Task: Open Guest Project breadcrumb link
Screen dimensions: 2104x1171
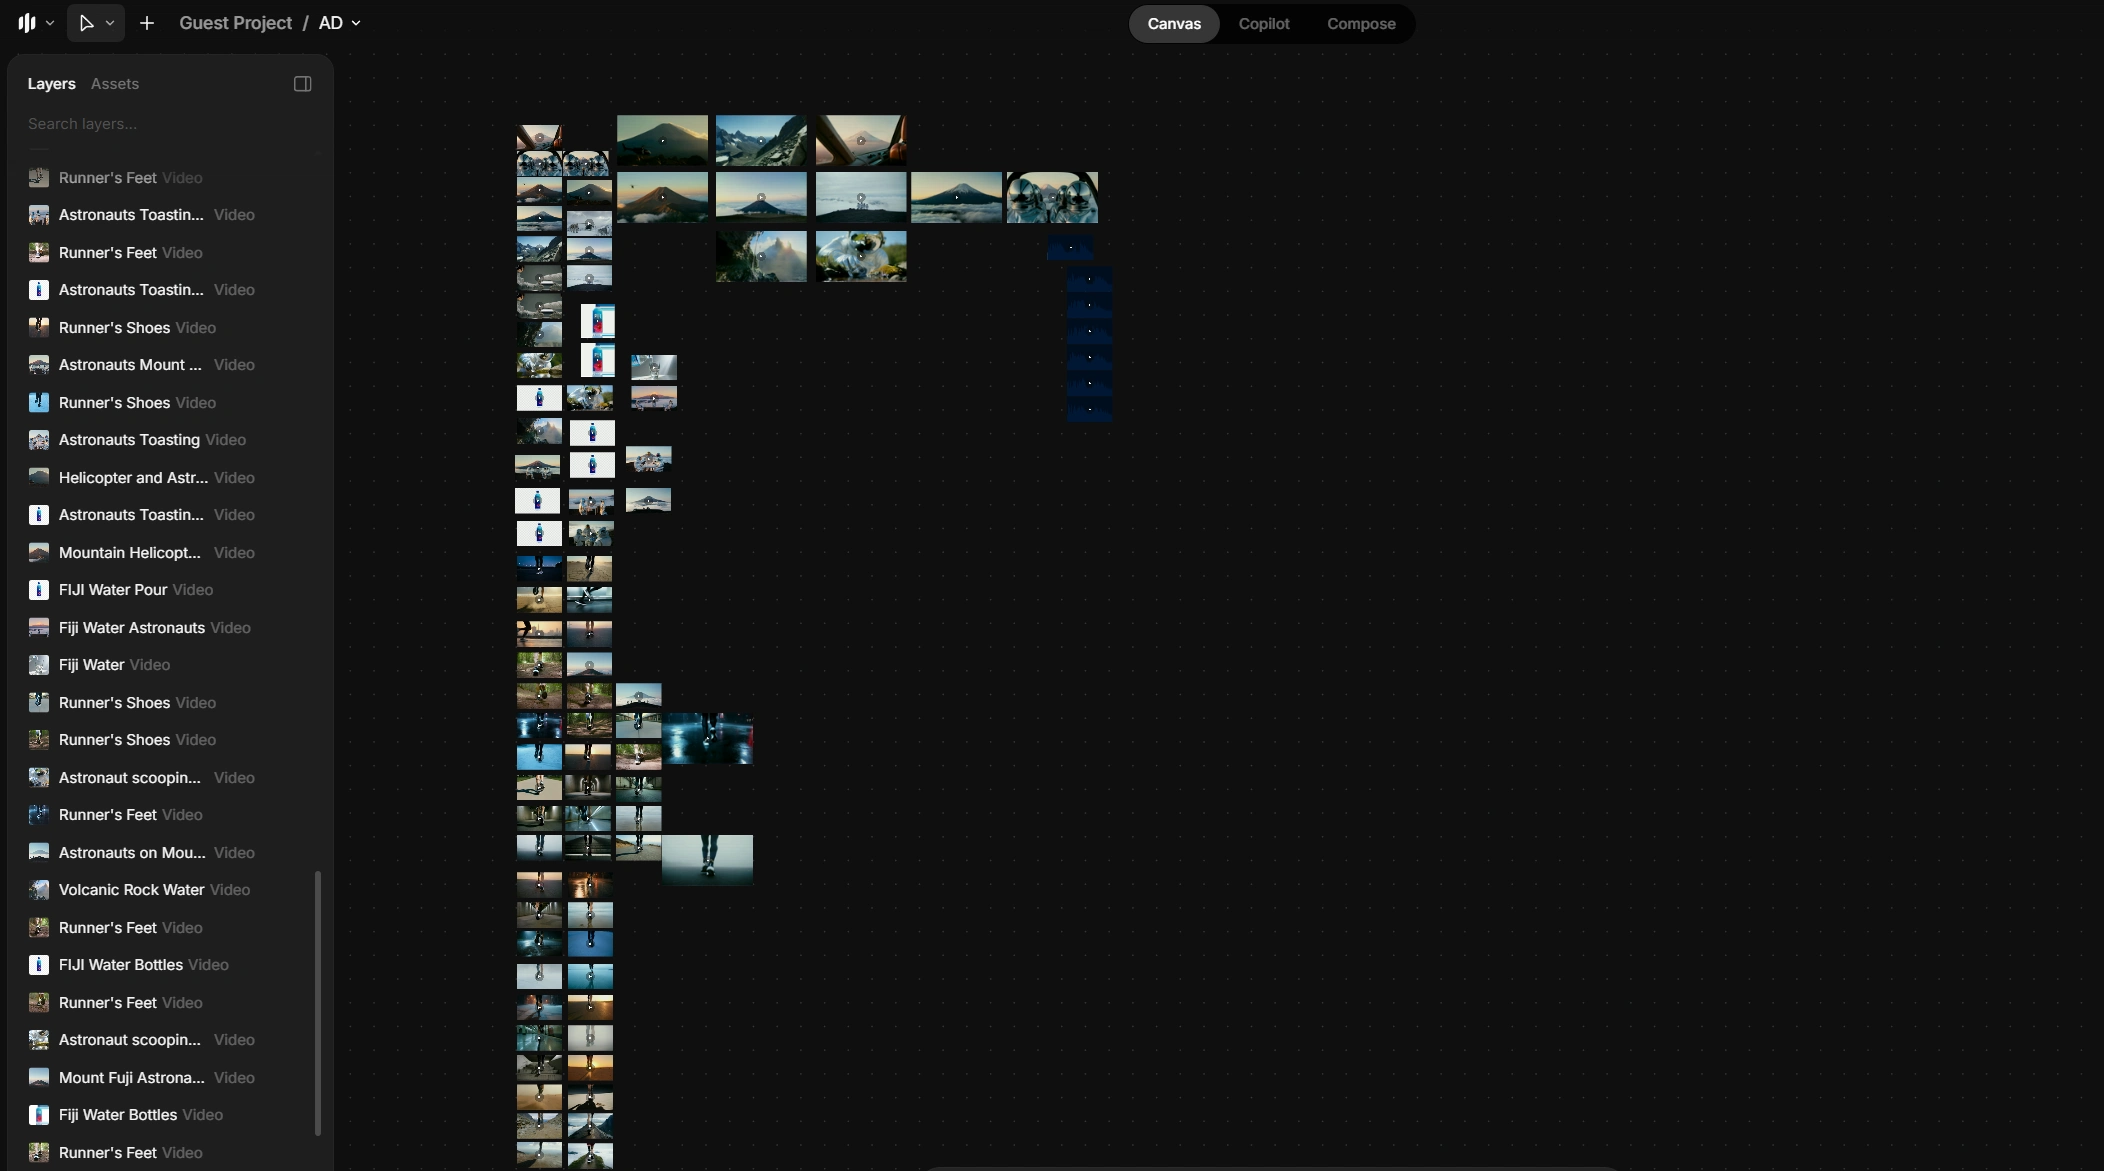Action: click(235, 23)
